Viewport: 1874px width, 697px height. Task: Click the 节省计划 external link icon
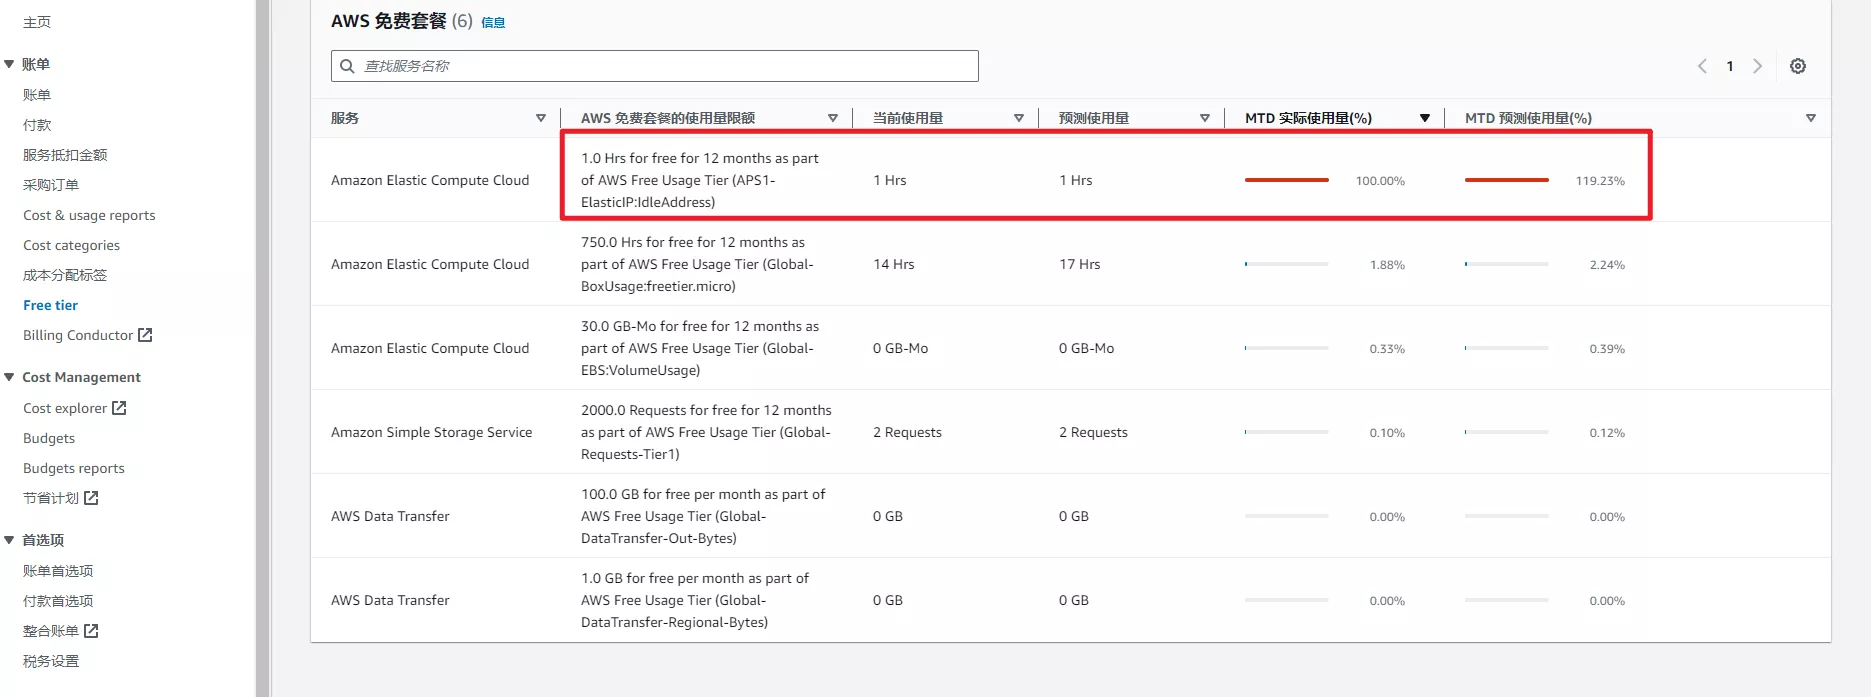(91, 498)
